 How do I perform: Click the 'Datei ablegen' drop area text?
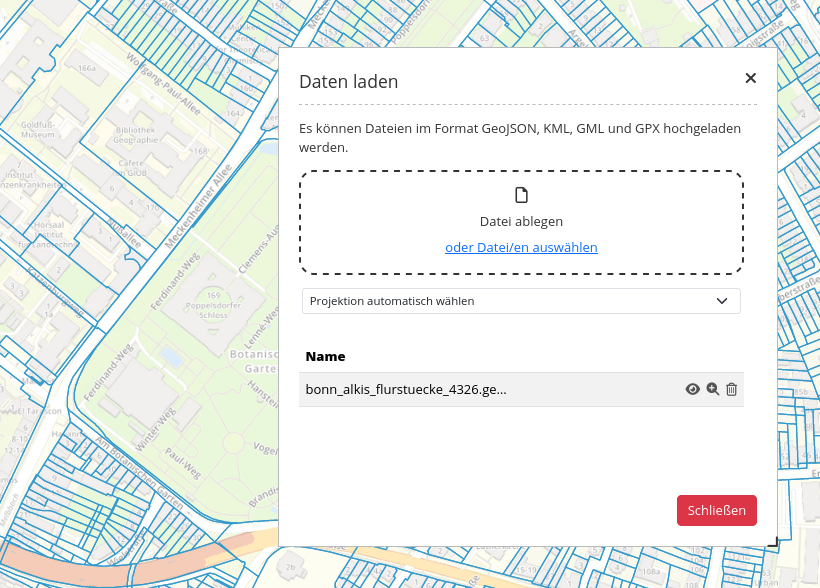coord(521,221)
